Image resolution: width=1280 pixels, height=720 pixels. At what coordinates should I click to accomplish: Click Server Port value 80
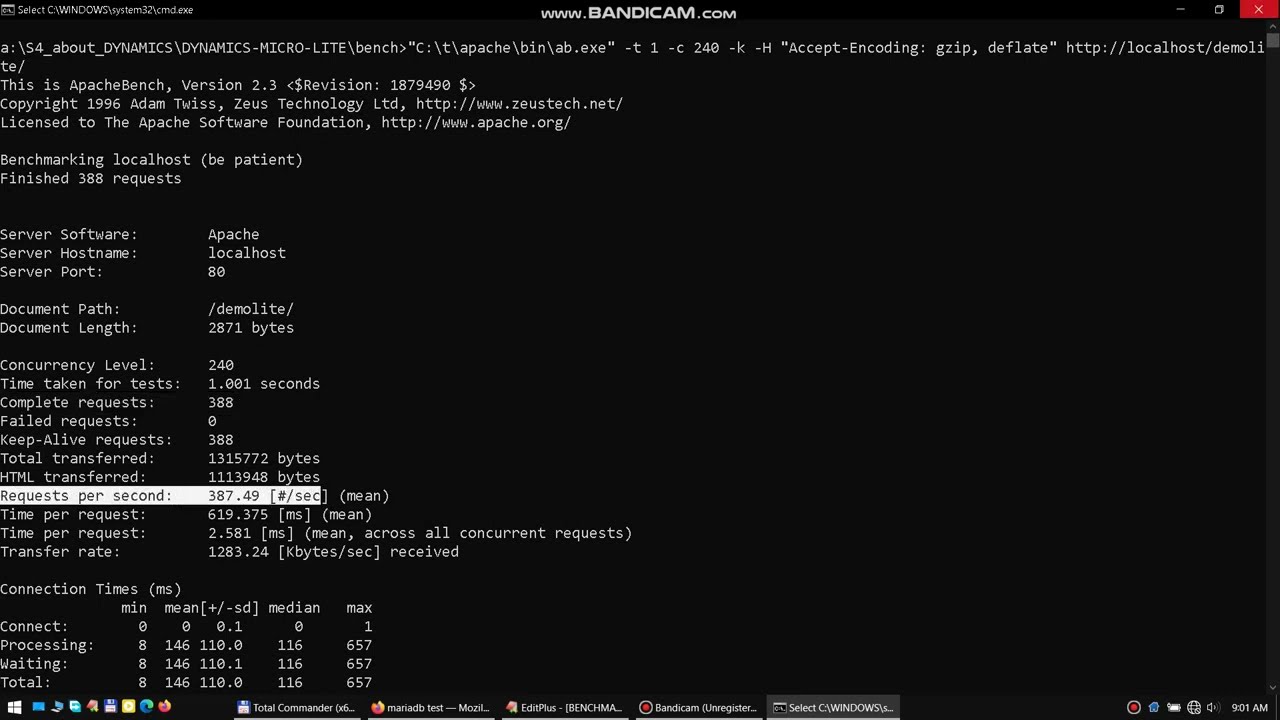coord(216,272)
